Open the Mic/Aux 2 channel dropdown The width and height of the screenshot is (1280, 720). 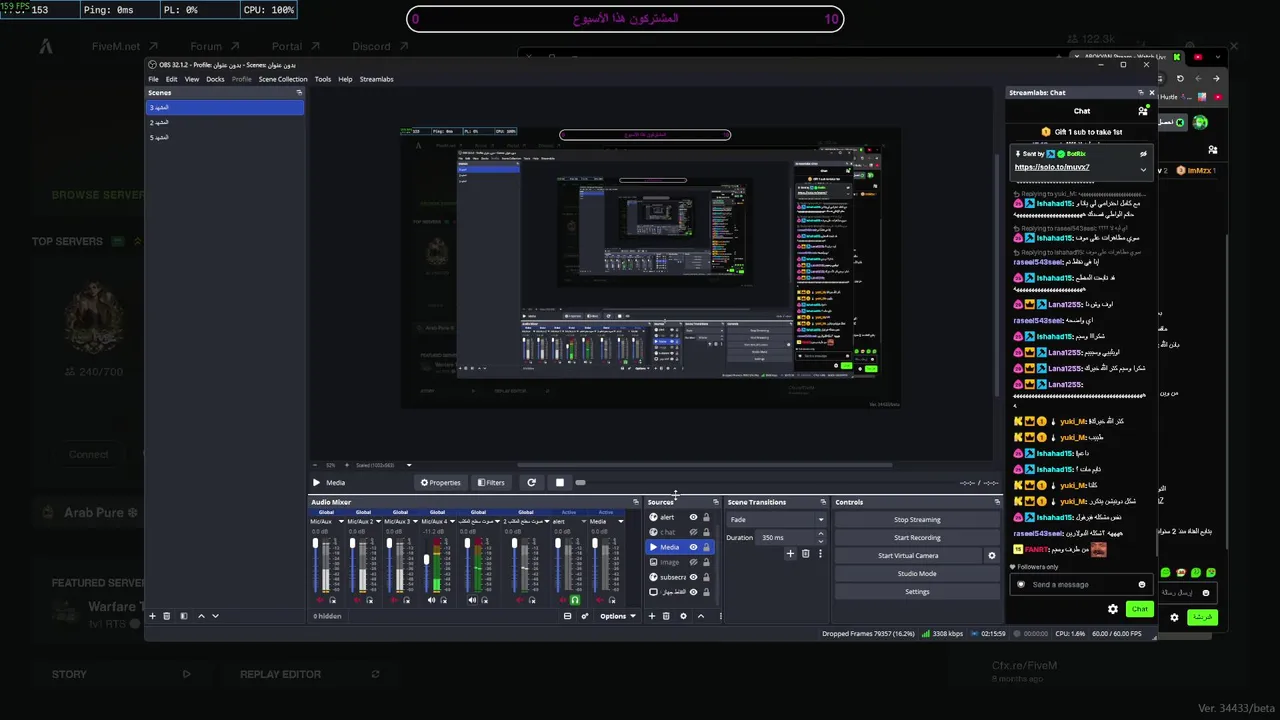(x=378, y=522)
